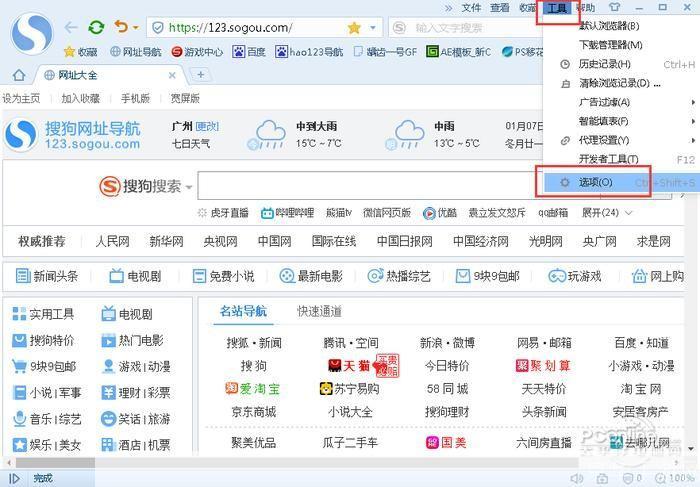Click 手机版 link

point(135,98)
